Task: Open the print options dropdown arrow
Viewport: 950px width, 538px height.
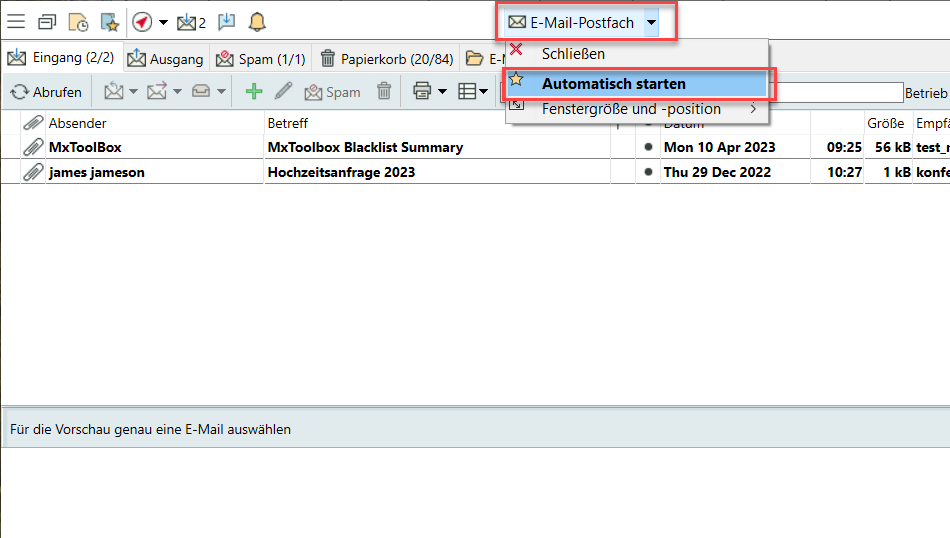Action: [x=442, y=92]
